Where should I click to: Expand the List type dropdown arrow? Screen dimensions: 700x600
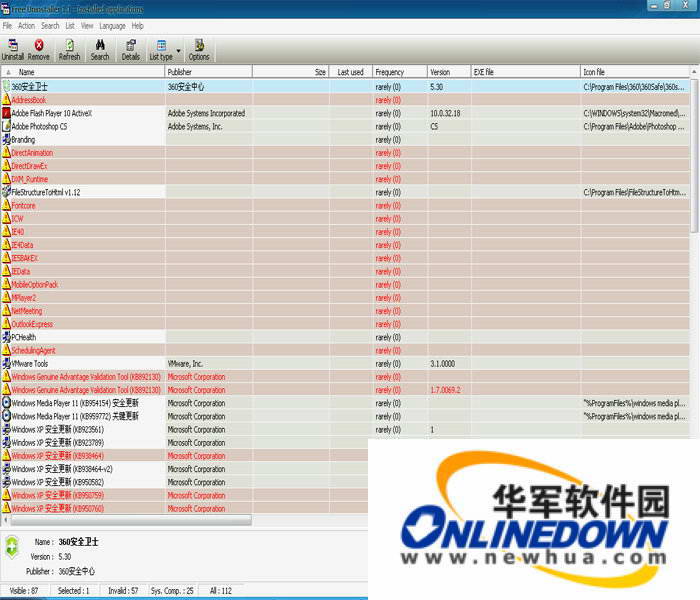179,50
